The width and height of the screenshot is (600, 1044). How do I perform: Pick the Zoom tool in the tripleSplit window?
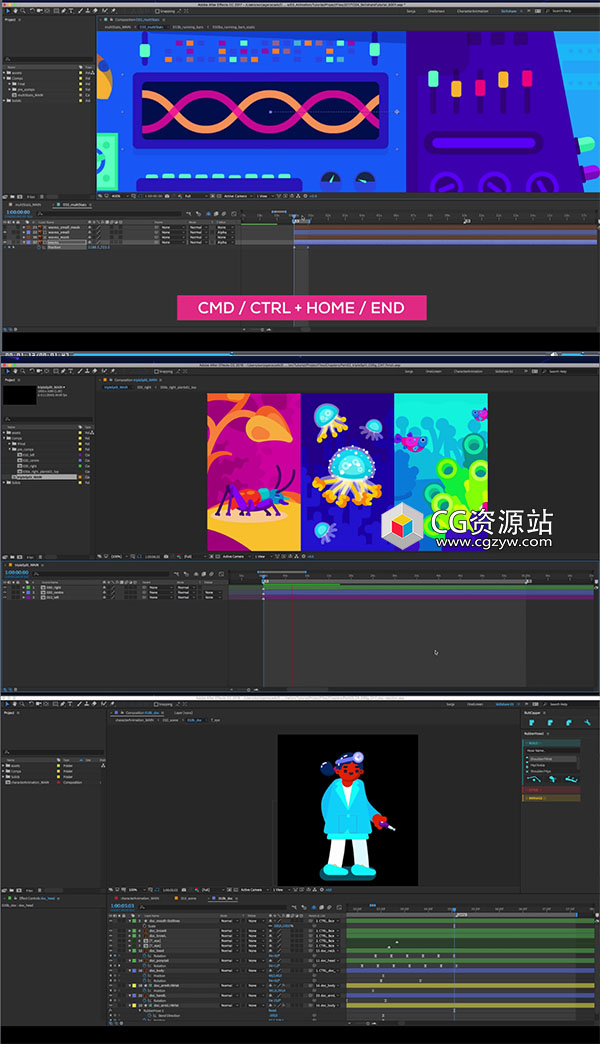(23, 371)
